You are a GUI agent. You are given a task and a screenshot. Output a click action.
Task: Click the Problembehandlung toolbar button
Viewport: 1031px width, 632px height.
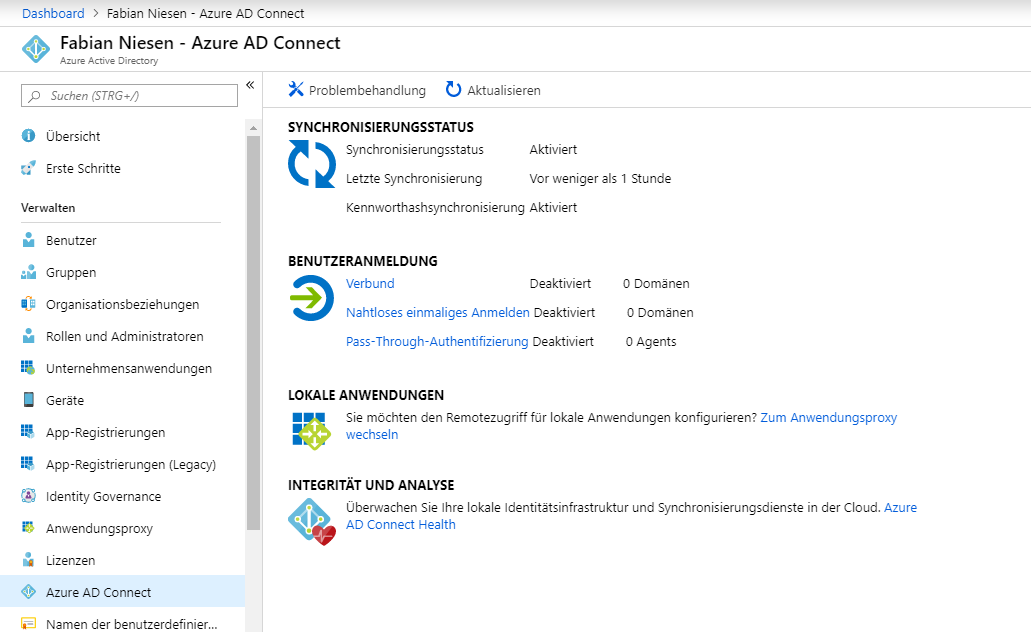(x=357, y=90)
